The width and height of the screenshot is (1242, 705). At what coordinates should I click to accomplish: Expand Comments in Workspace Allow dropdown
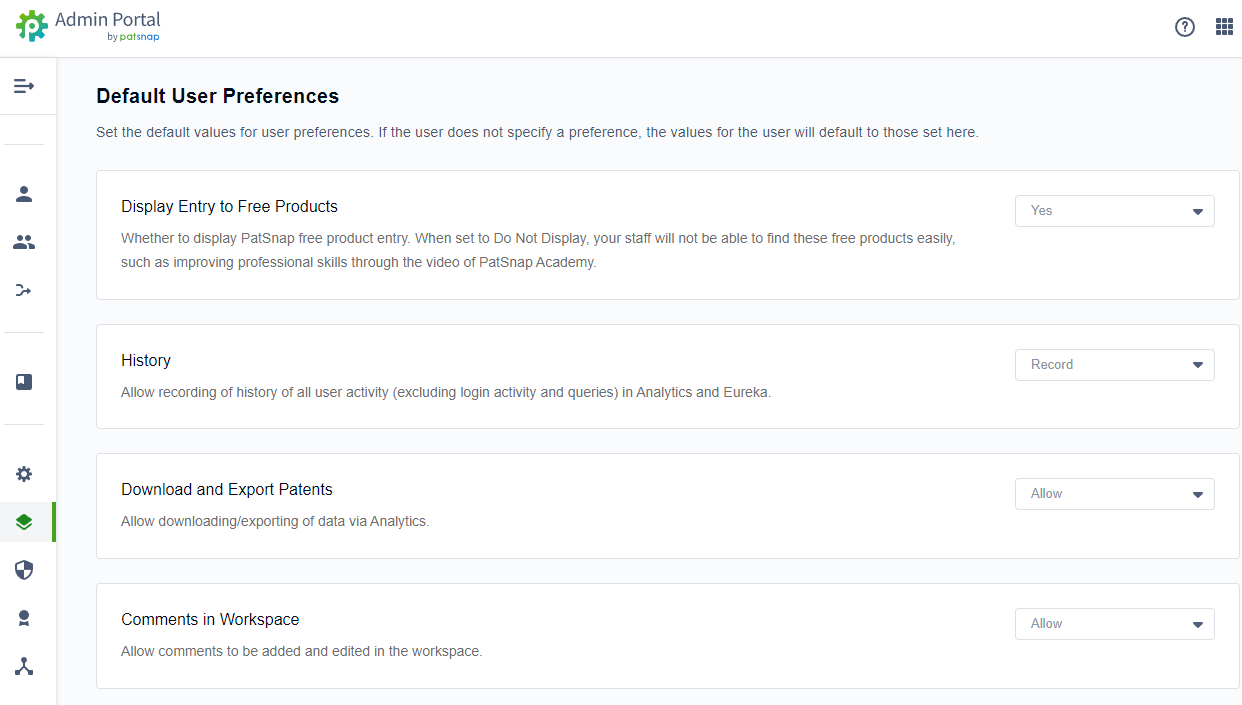(1114, 624)
